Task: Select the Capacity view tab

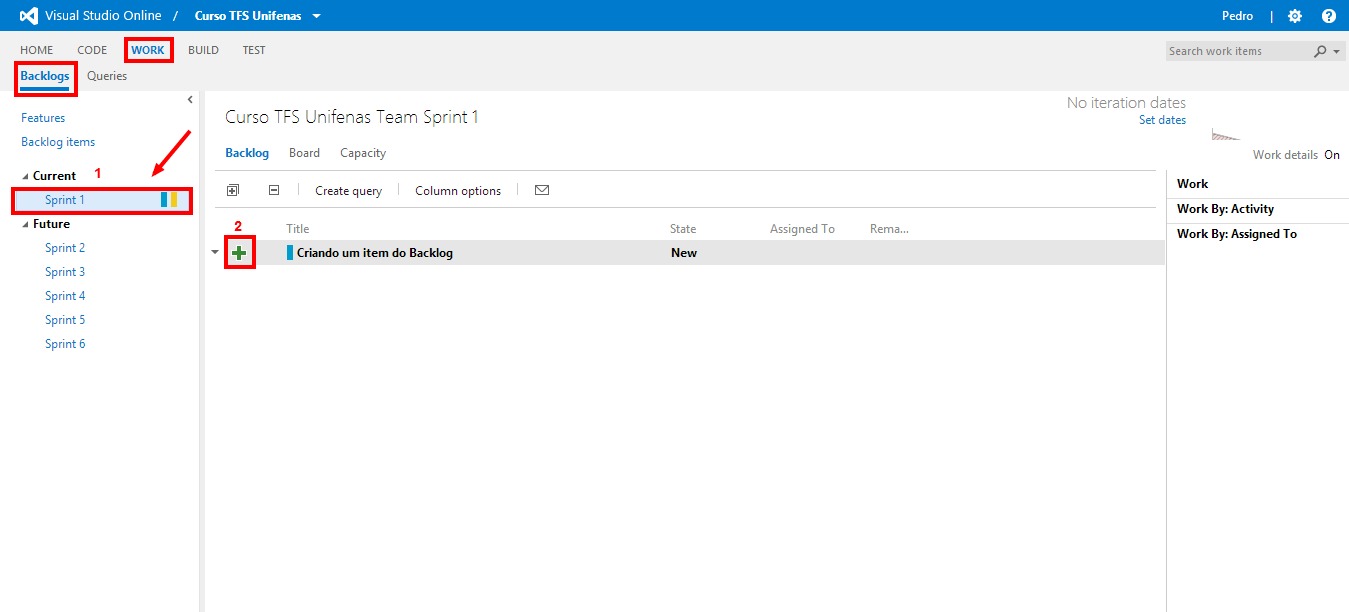Action: pyautogui.click(x=363, y=153)
